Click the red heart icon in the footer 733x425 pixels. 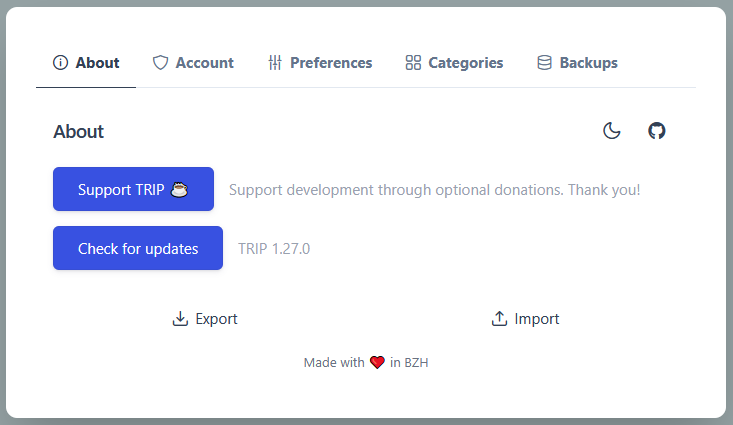377,363
